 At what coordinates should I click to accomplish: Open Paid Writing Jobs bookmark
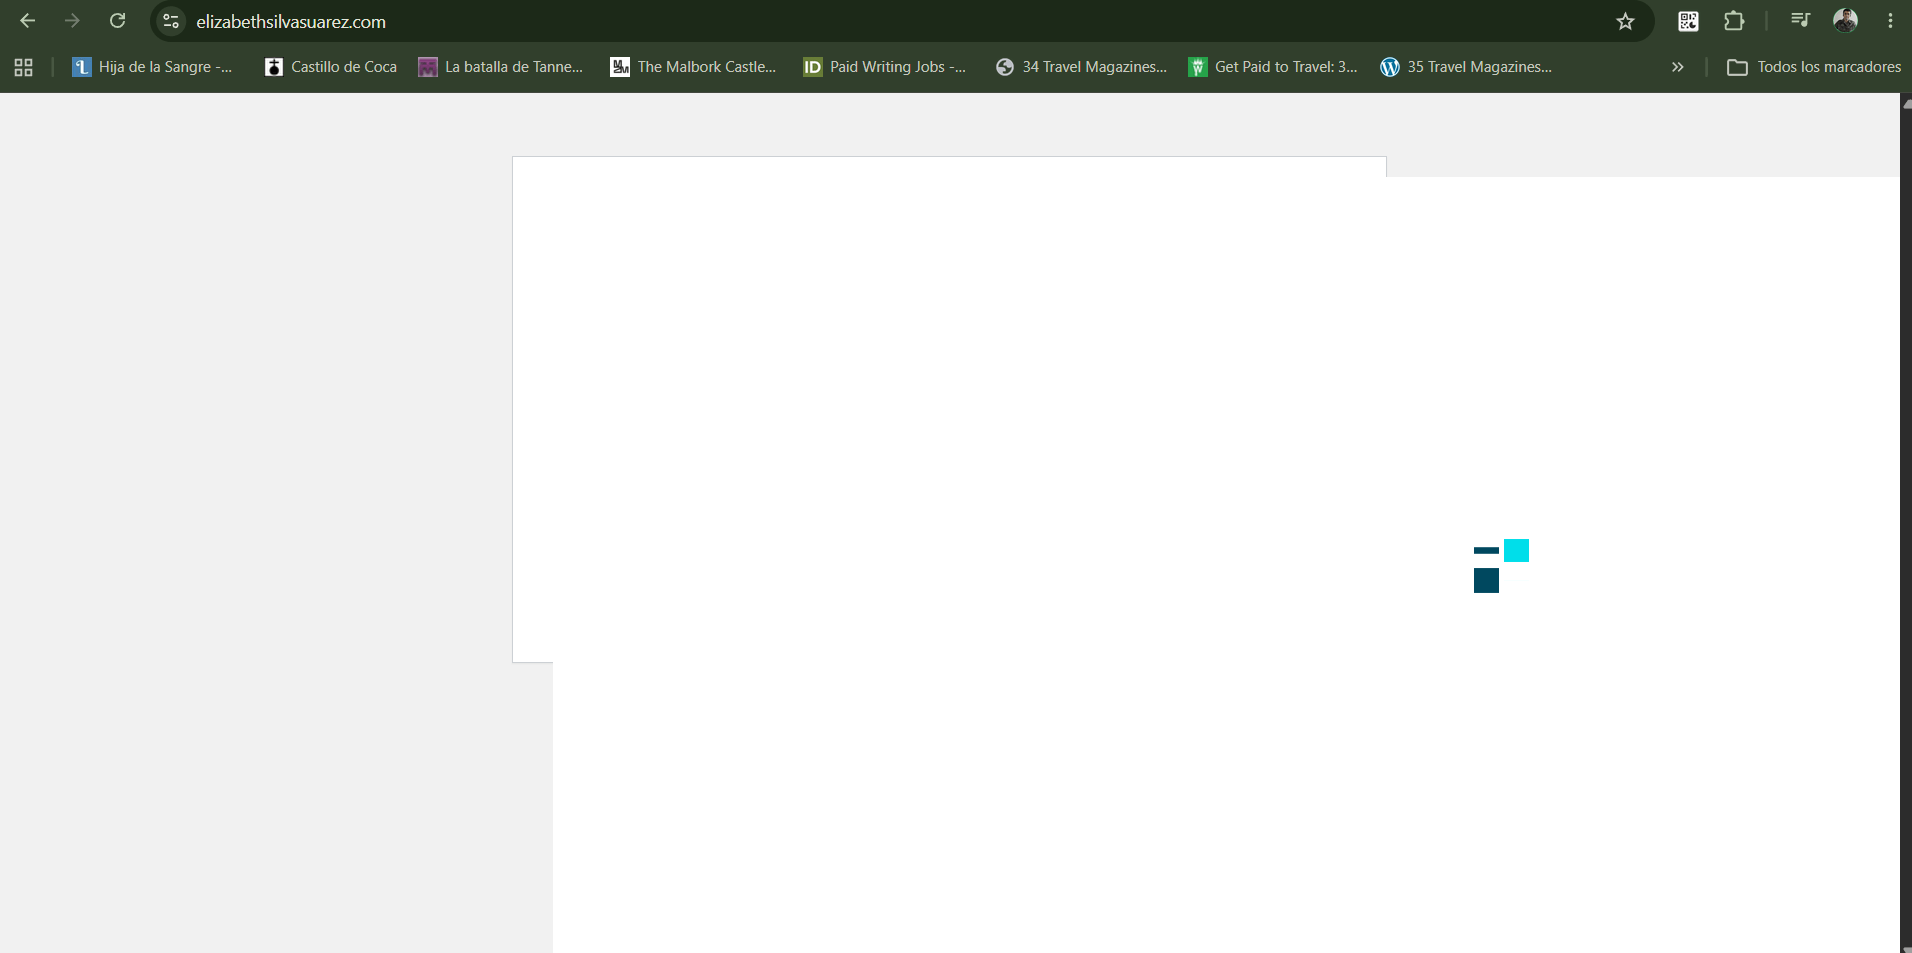(x=885, y=67)
